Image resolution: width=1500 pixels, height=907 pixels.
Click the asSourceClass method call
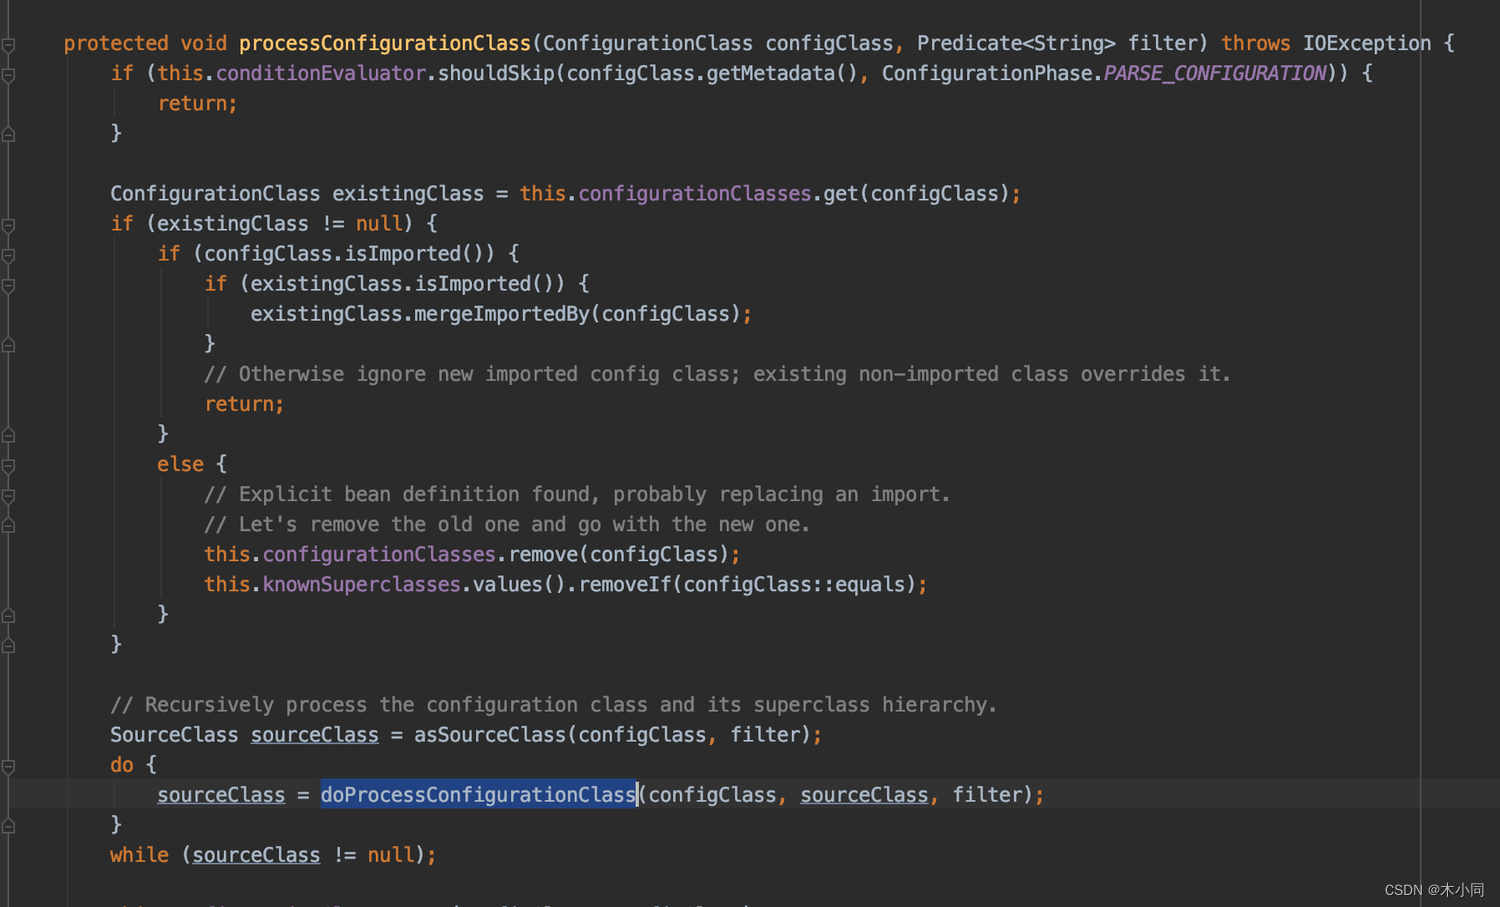490,735
